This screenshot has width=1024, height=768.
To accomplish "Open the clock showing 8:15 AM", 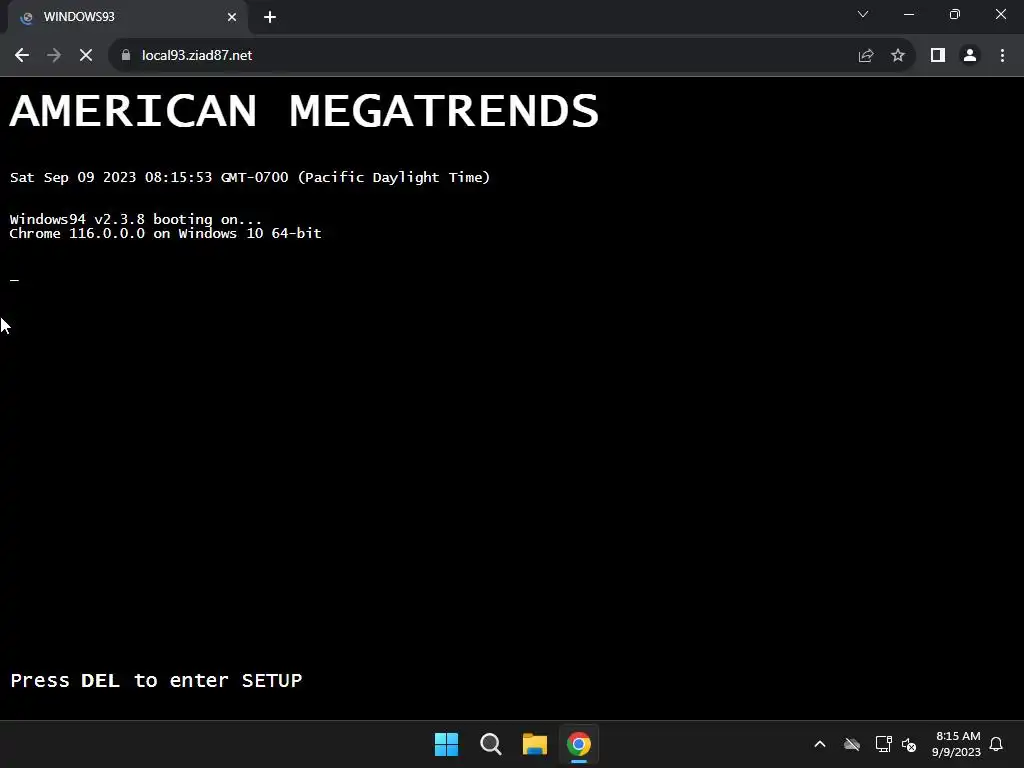I will [x=957, y=744].
